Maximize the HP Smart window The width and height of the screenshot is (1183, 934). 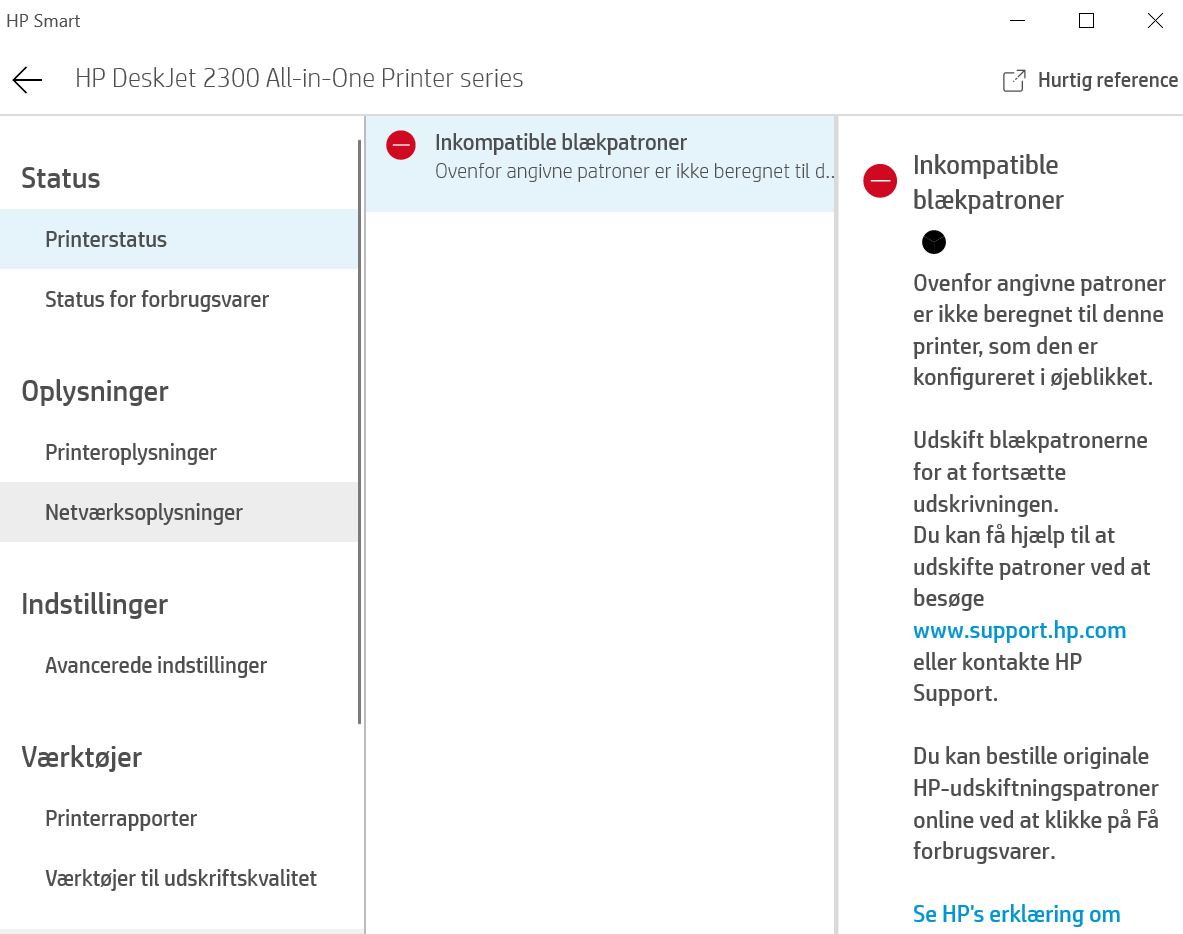1086,21
